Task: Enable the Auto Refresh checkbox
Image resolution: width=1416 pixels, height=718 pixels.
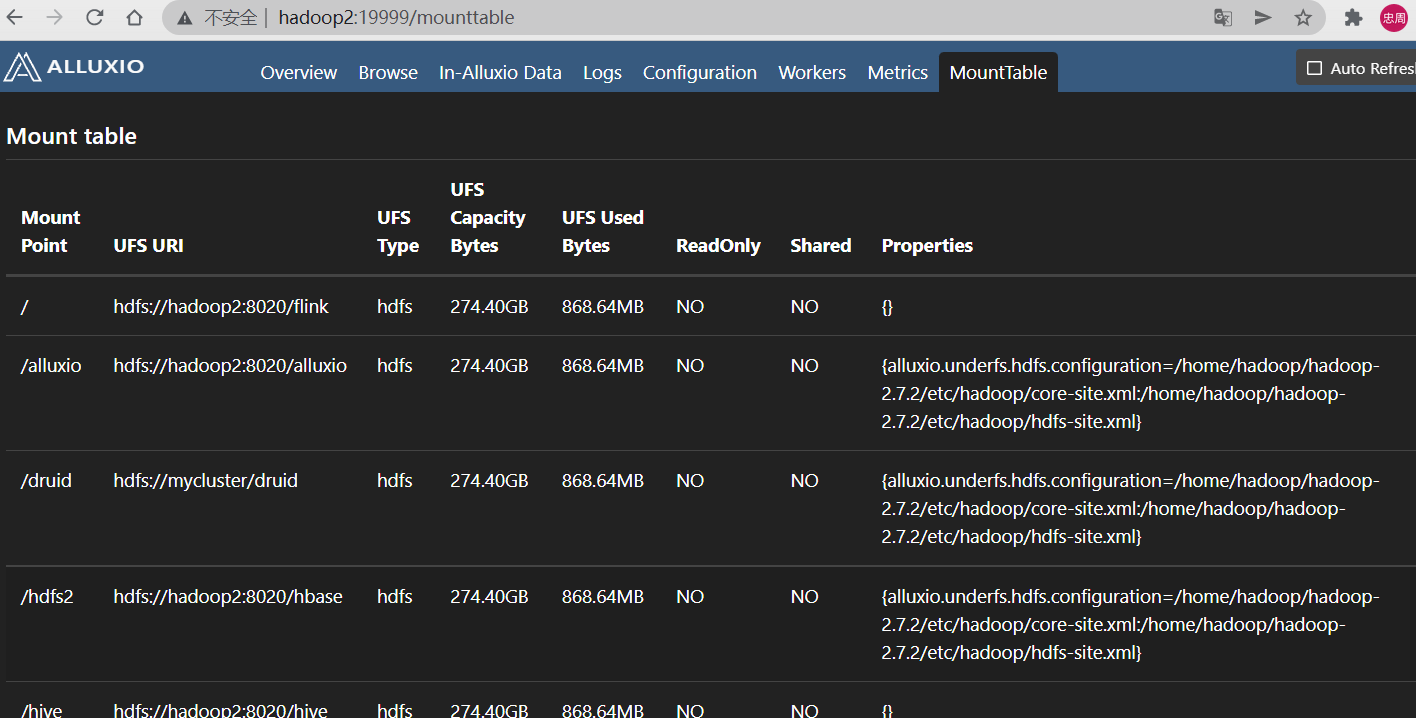Action: point(1313,68)
